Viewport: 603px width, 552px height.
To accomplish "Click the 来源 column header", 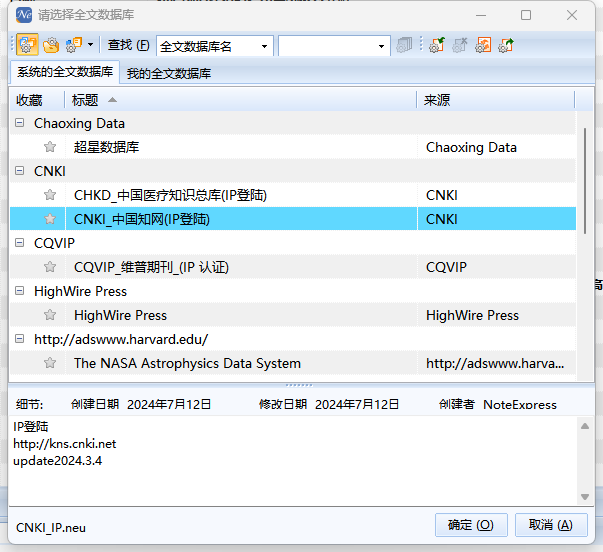I will click(496, 100).
